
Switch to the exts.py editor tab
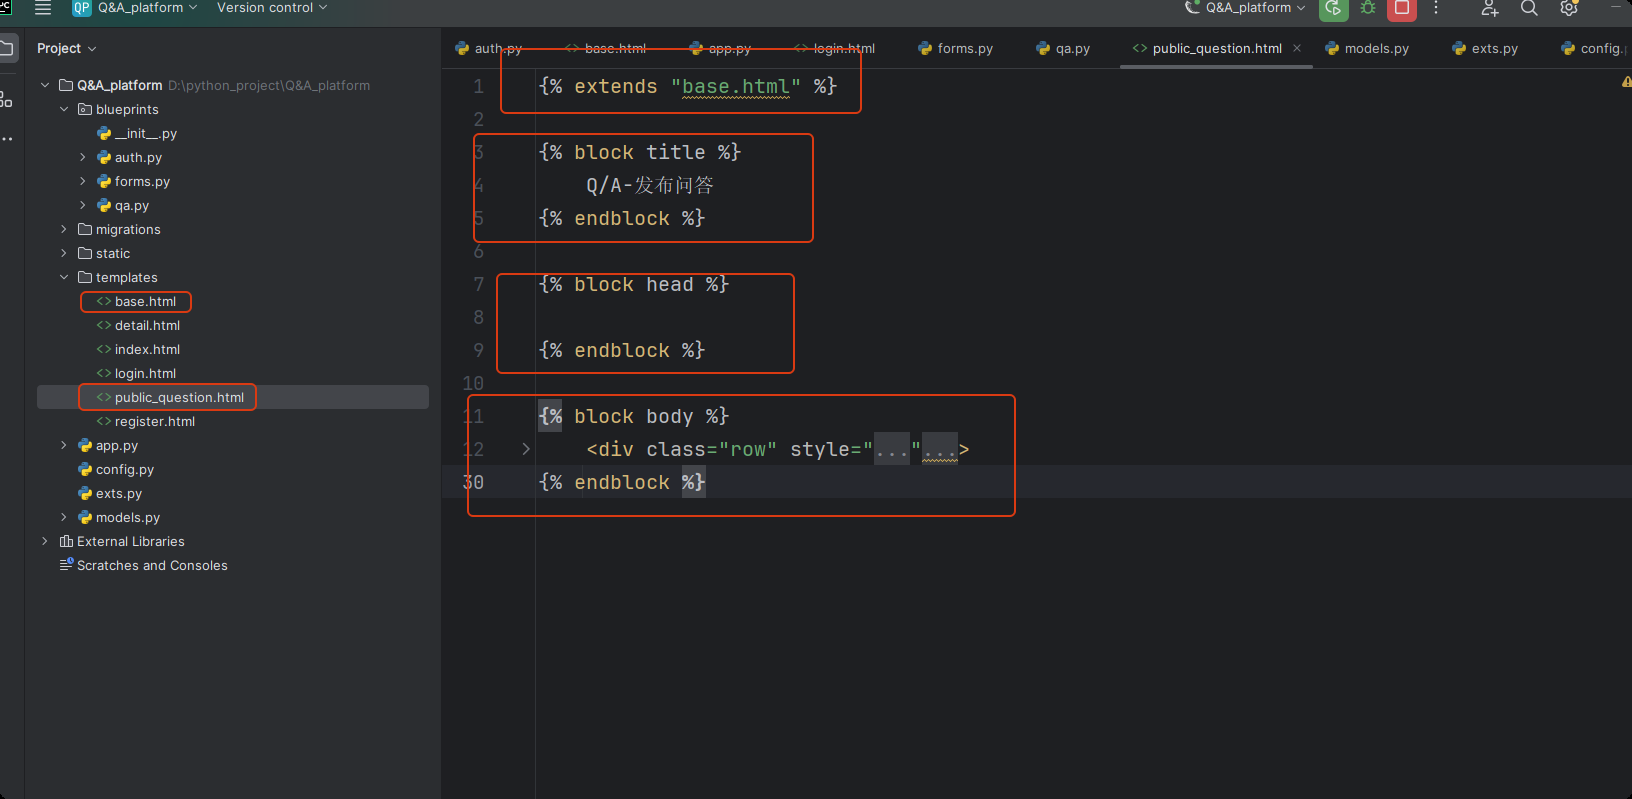[1486, 48]
